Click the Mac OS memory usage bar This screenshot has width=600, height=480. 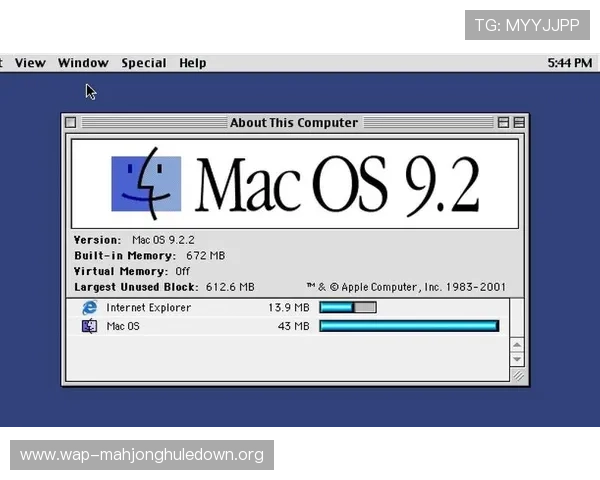pyautogui.click(x=409, y=326)
